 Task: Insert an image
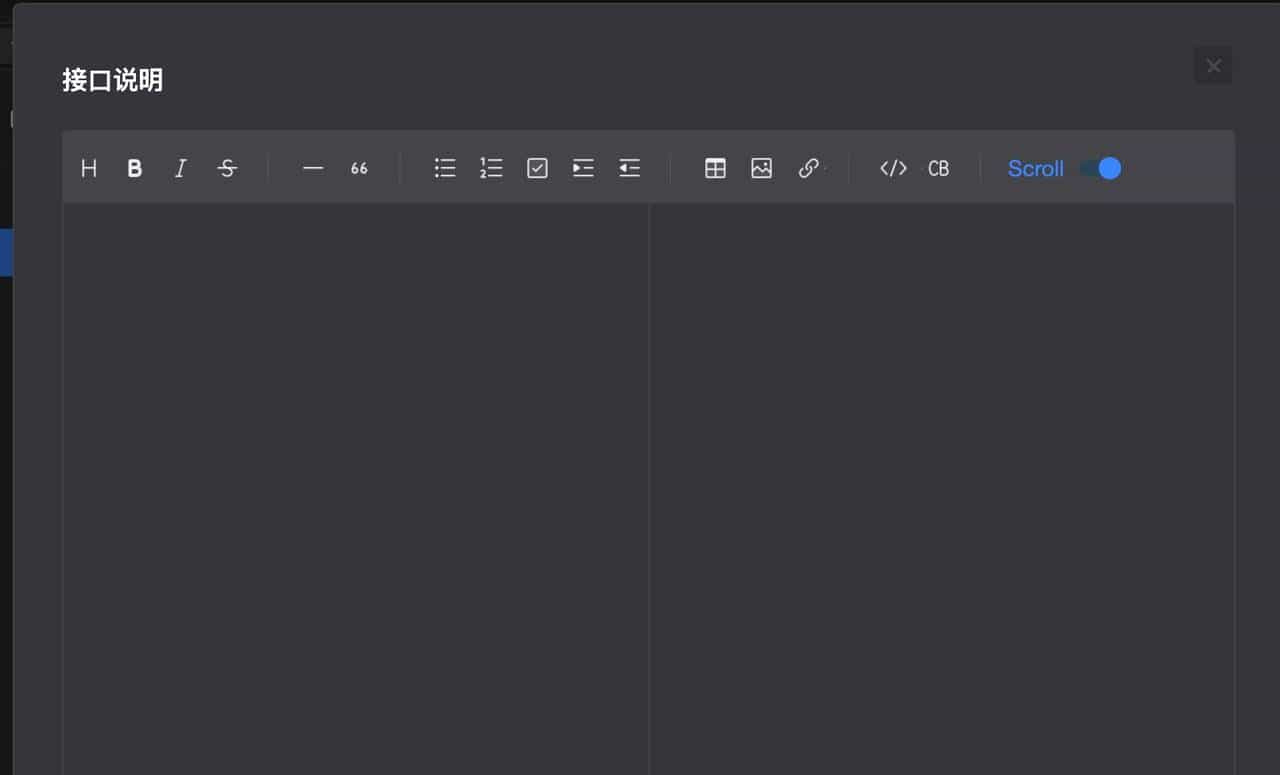click(761, 169)
